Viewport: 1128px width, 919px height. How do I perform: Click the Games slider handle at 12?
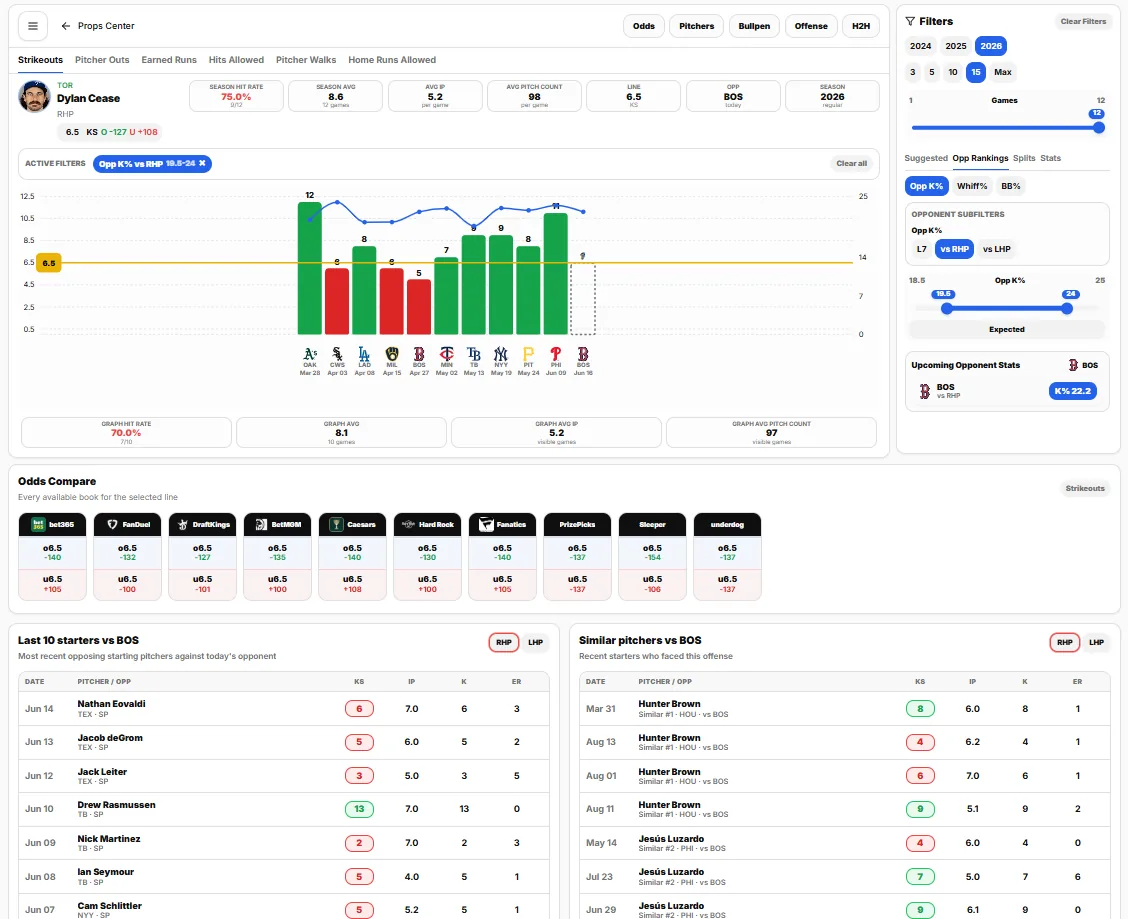pyautogui.click(x=1099, y=127)
